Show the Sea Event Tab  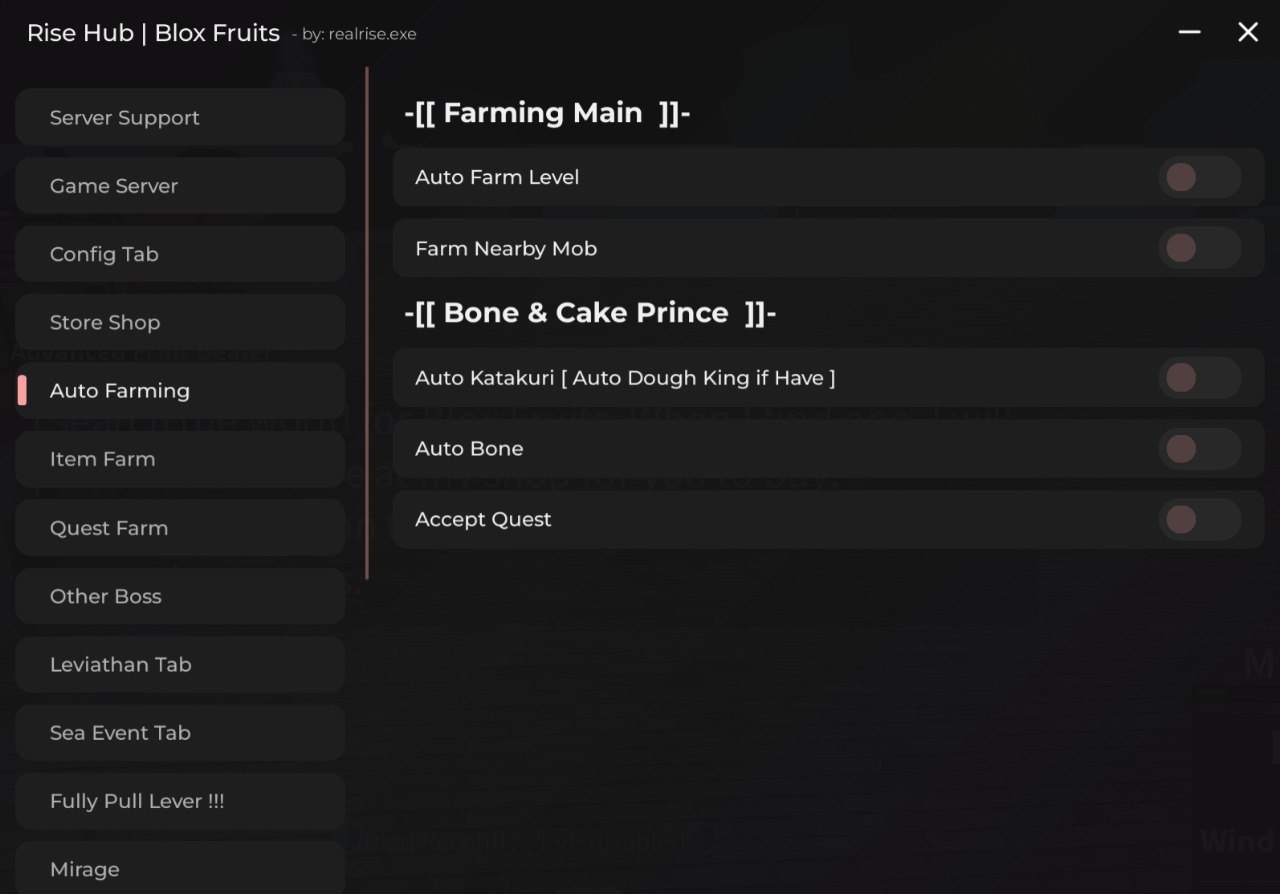180,733
